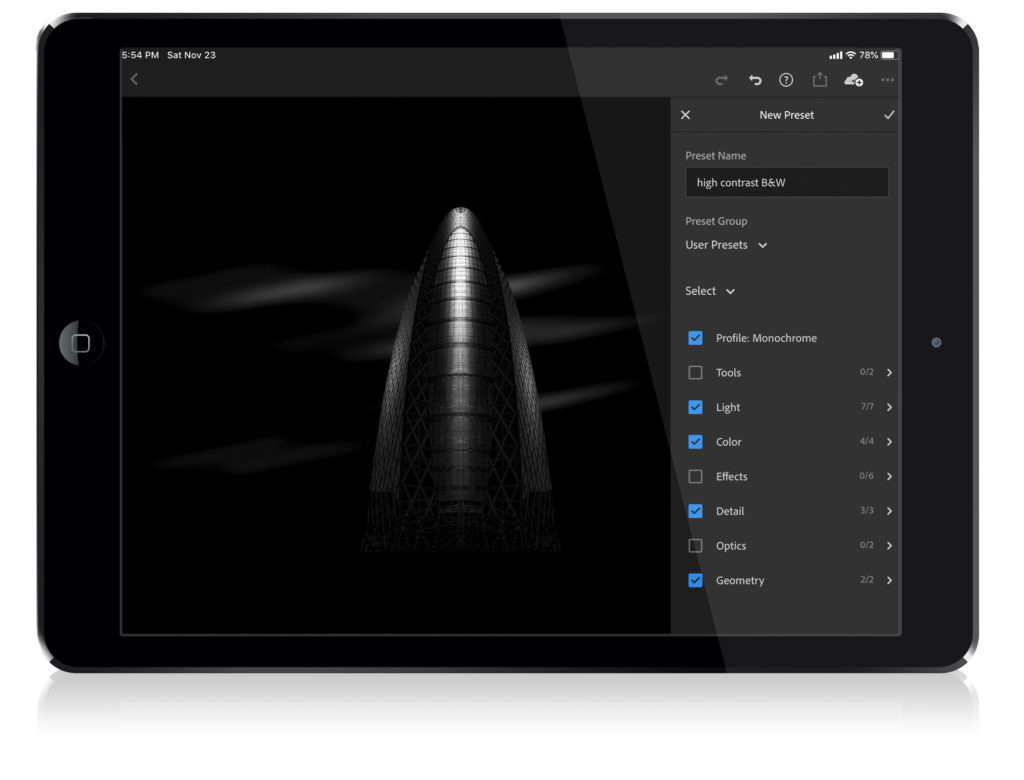The height and width of the screenshot is (780, 1024).
Task: Click the Effects 0/6 count
Action: tap(867, 476)
